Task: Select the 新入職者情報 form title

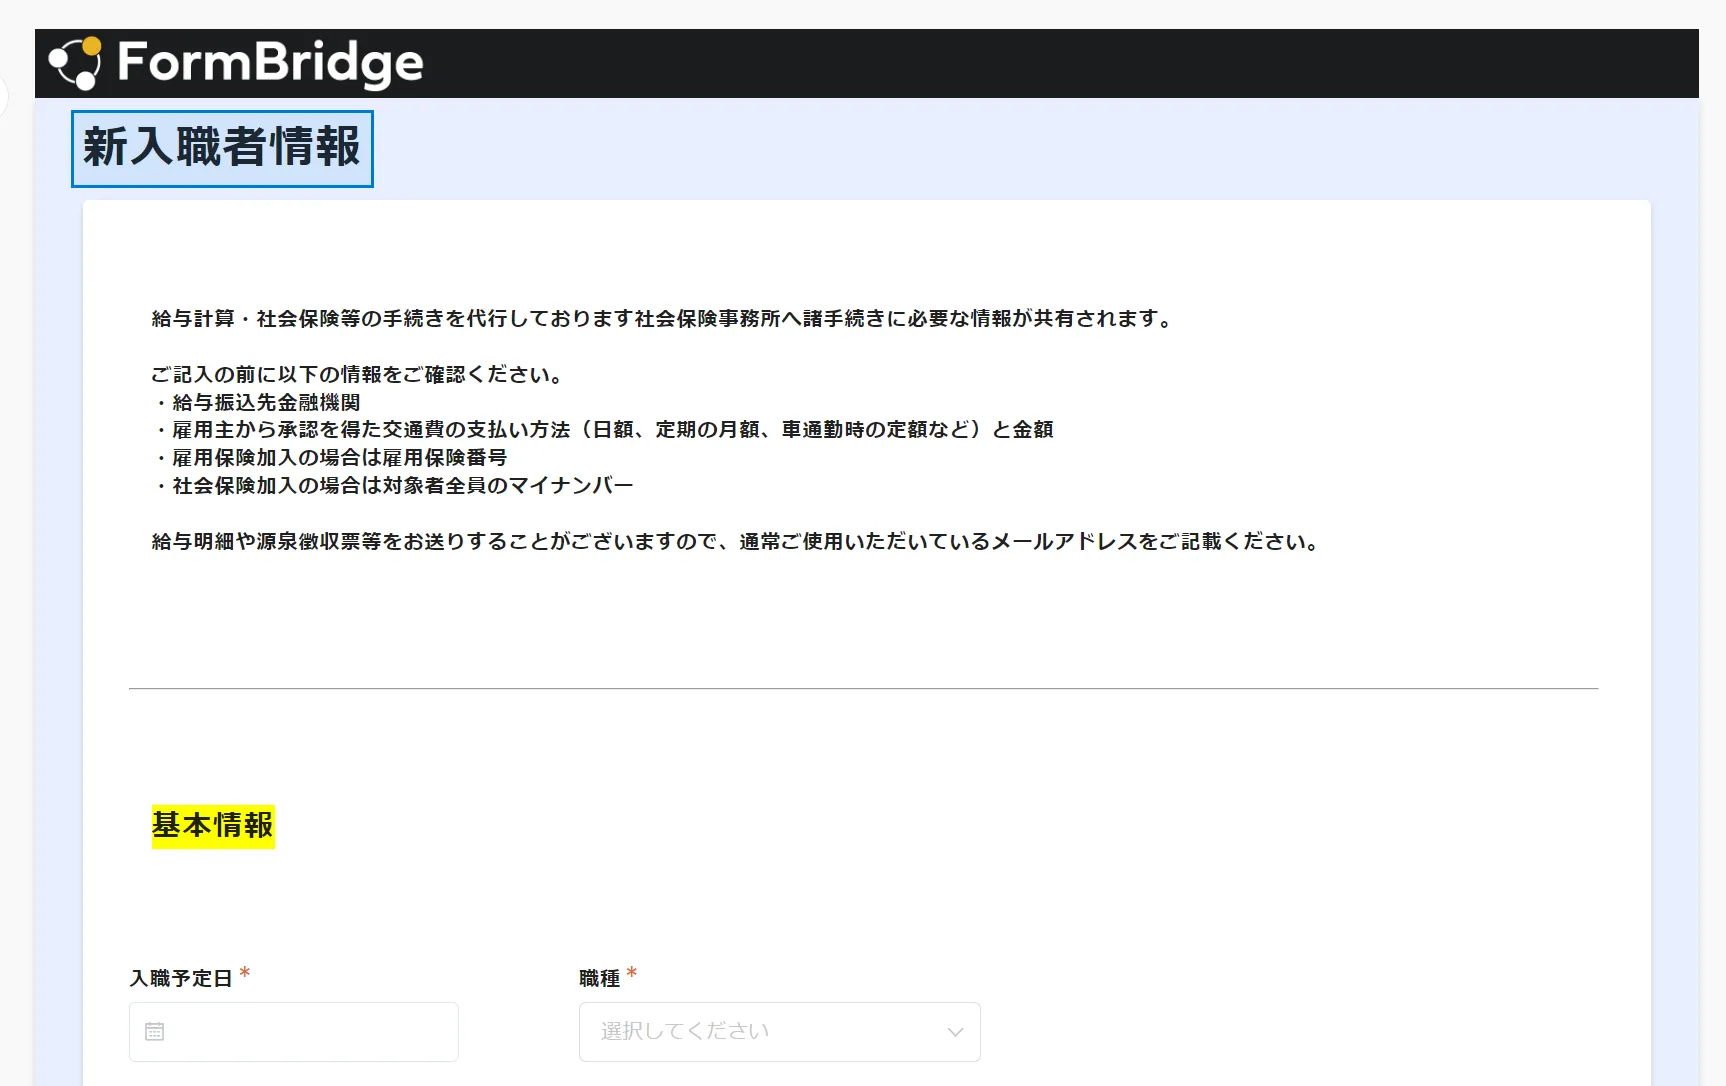Action: point(222,148)
